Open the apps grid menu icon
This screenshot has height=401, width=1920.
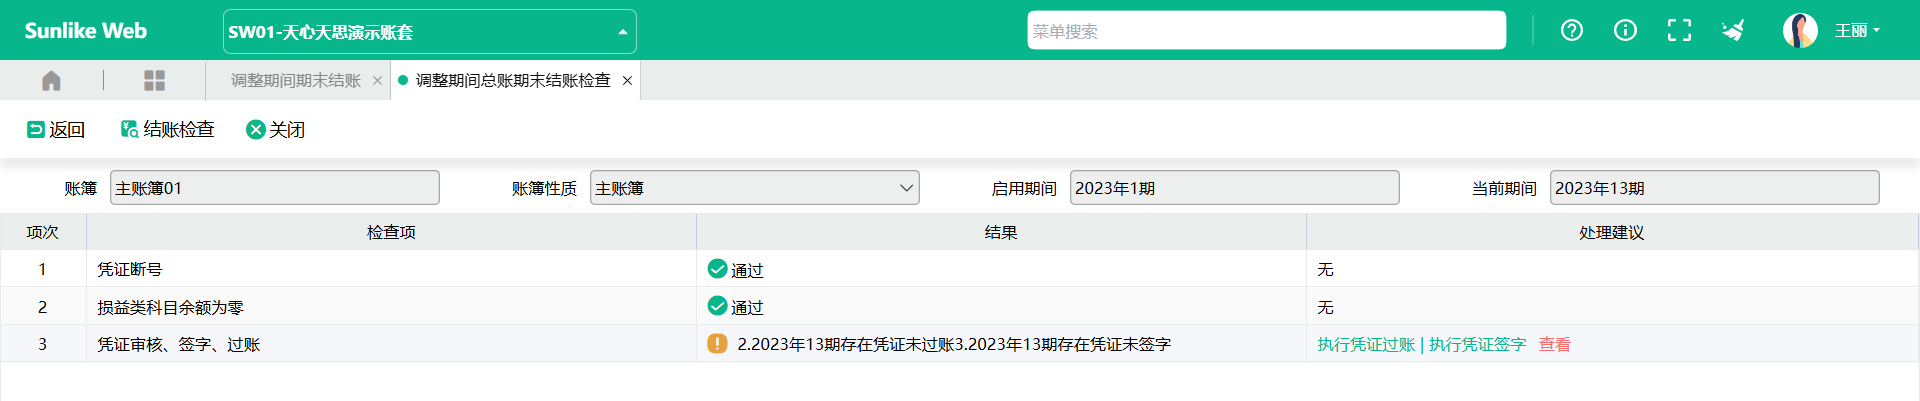click(154, 81)
